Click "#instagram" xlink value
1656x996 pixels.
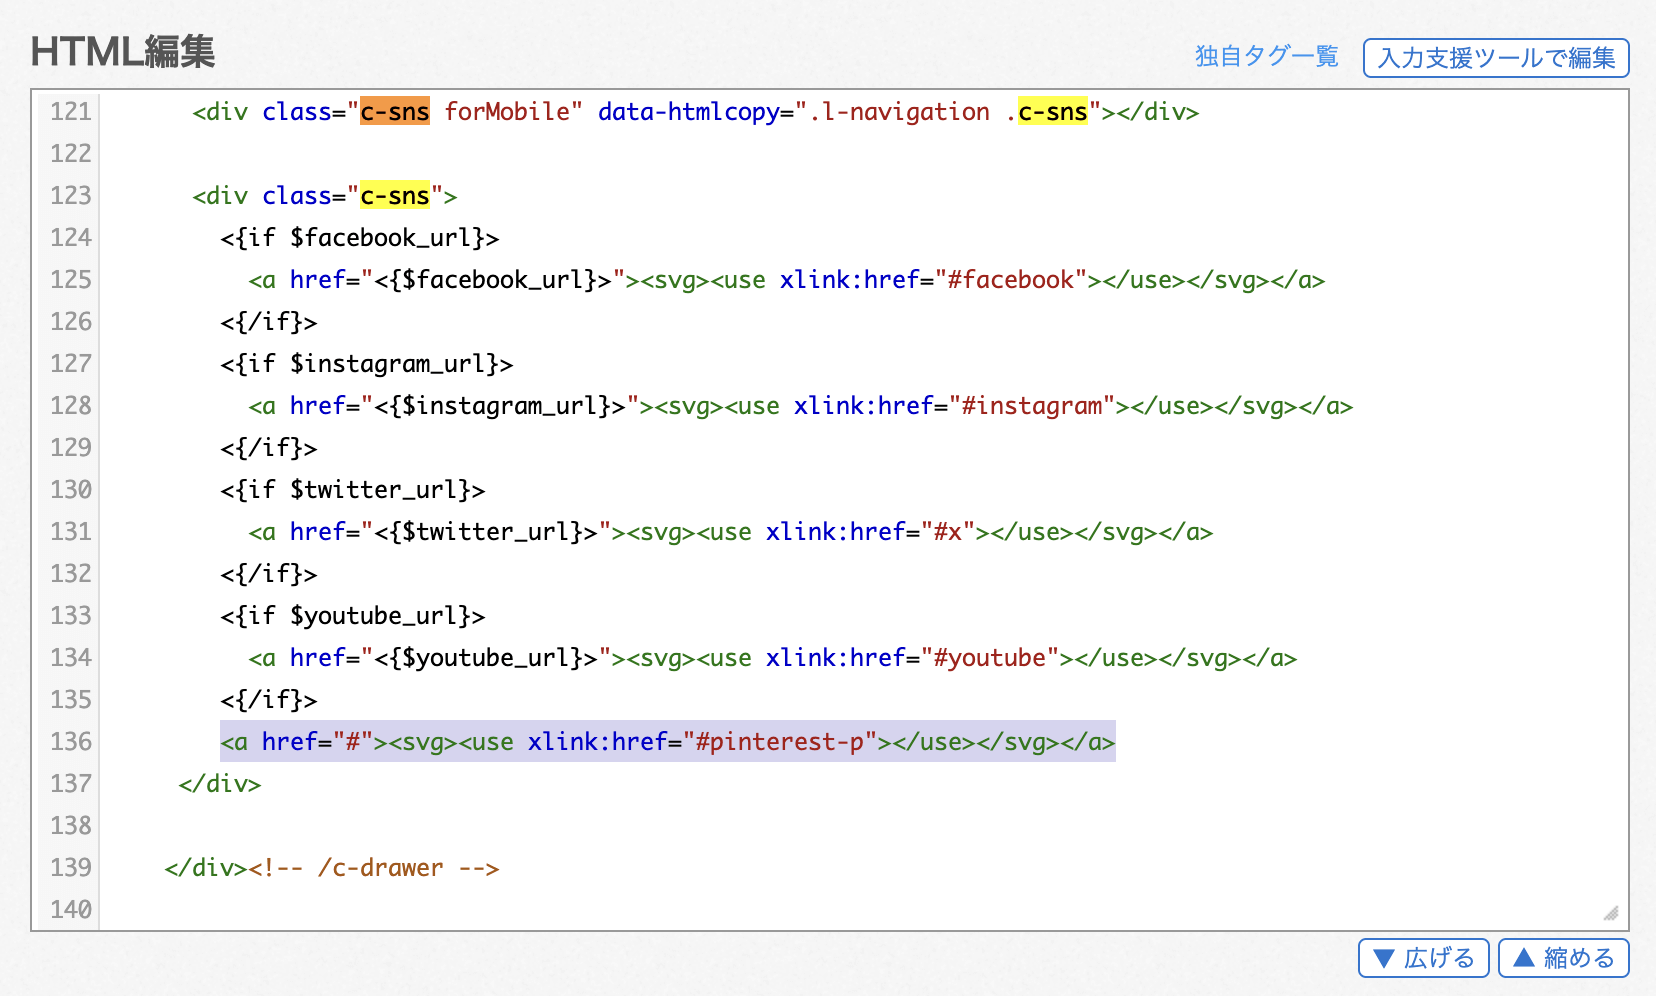[x=1032, y=406]
